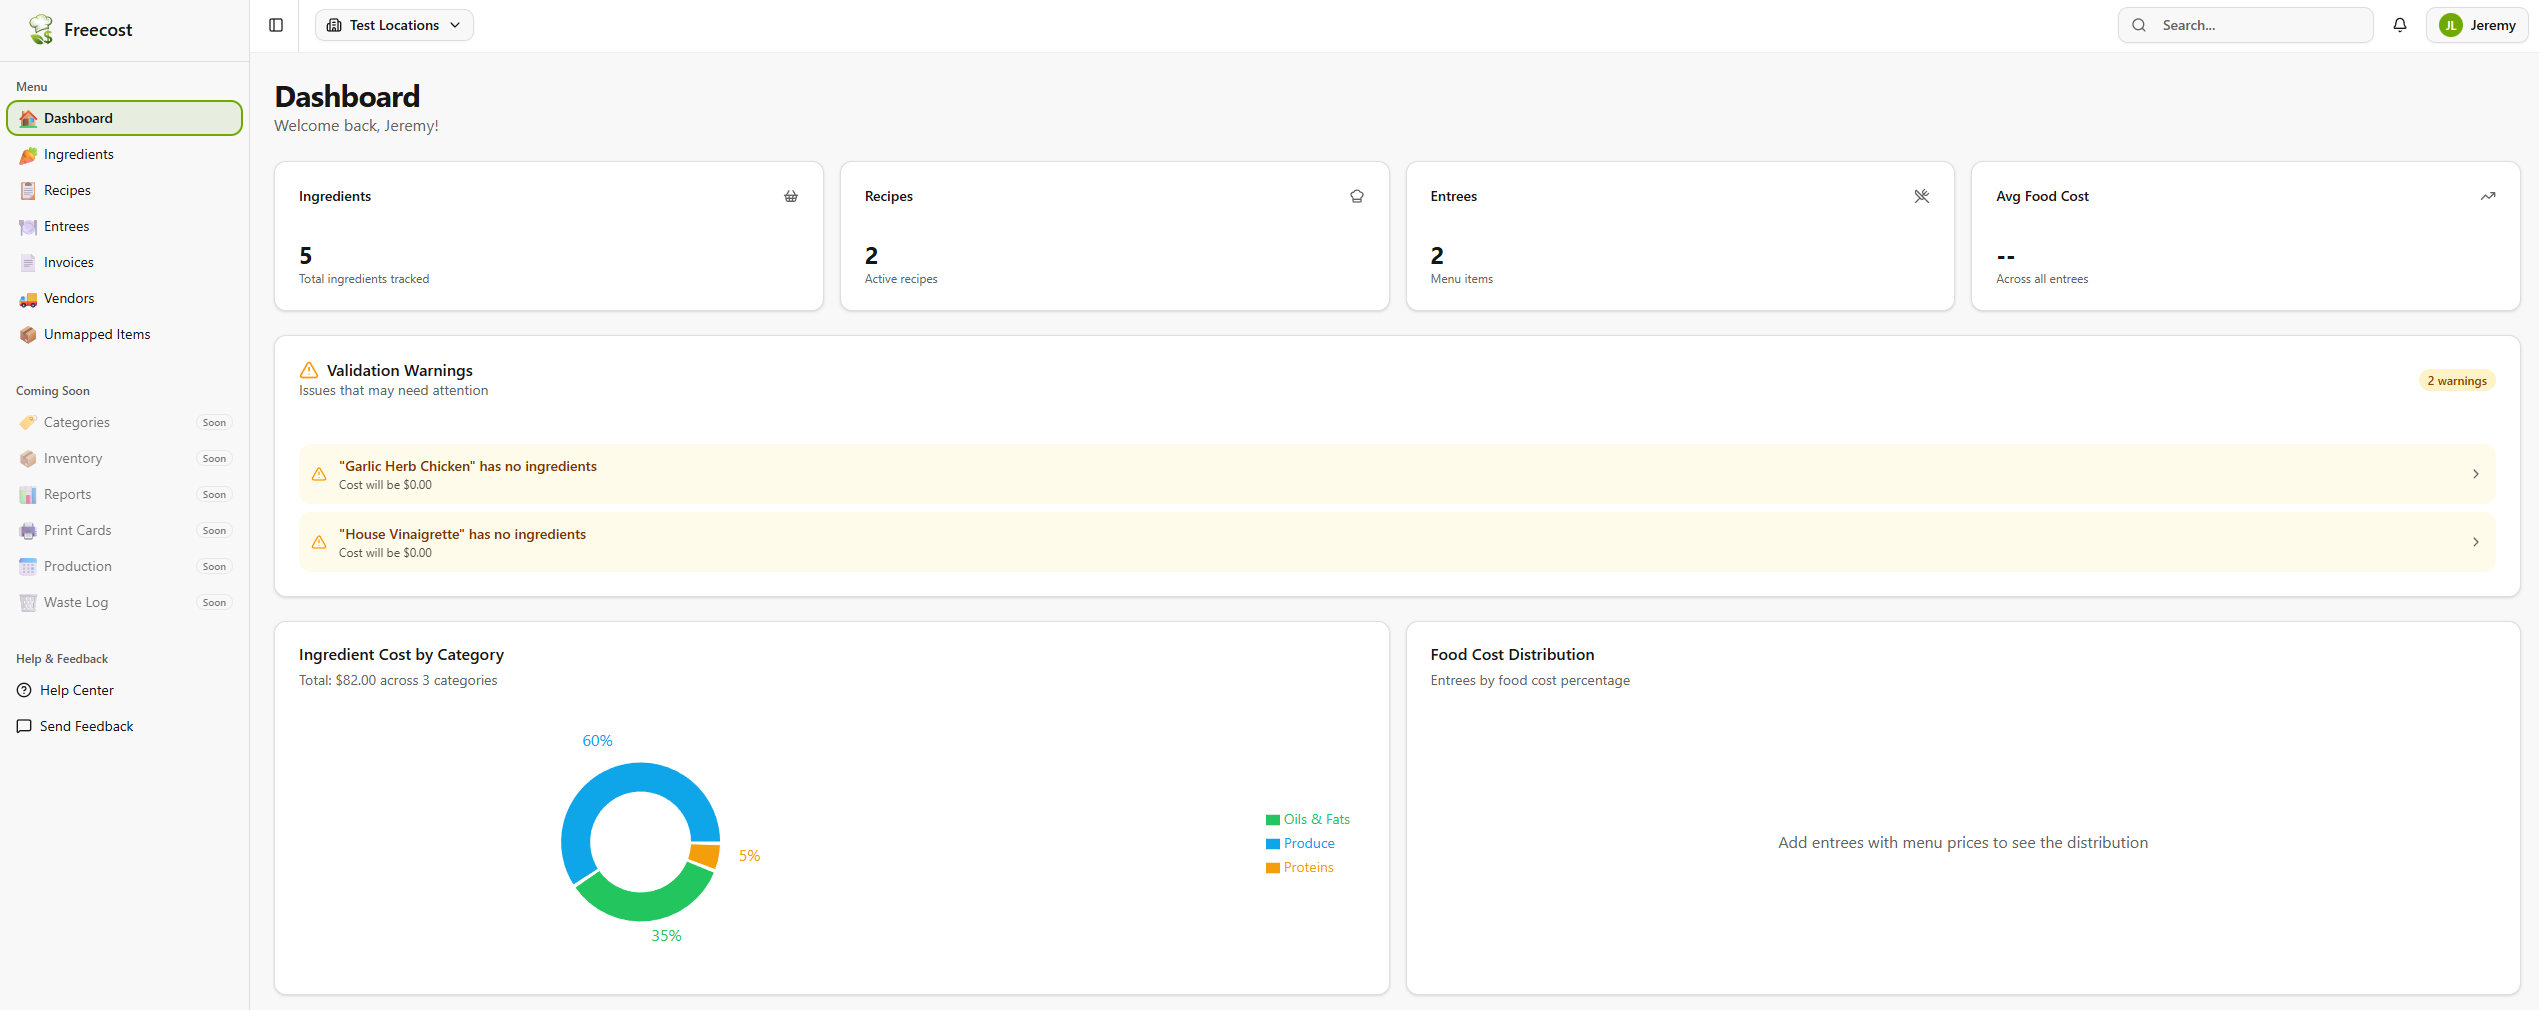Open Ingredients using the carrot icon
This screenshot has height=1010, width=2539.
click(28, 154)
